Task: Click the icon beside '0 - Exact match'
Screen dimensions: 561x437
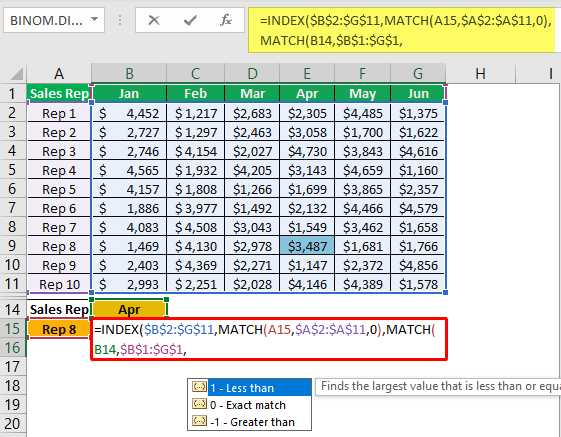Action: (199, 404)
